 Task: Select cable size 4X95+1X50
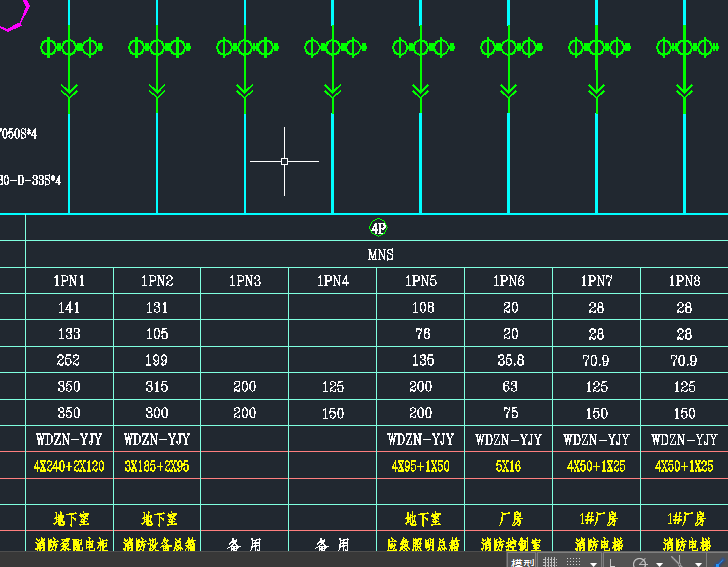click(x=421, y=466)
